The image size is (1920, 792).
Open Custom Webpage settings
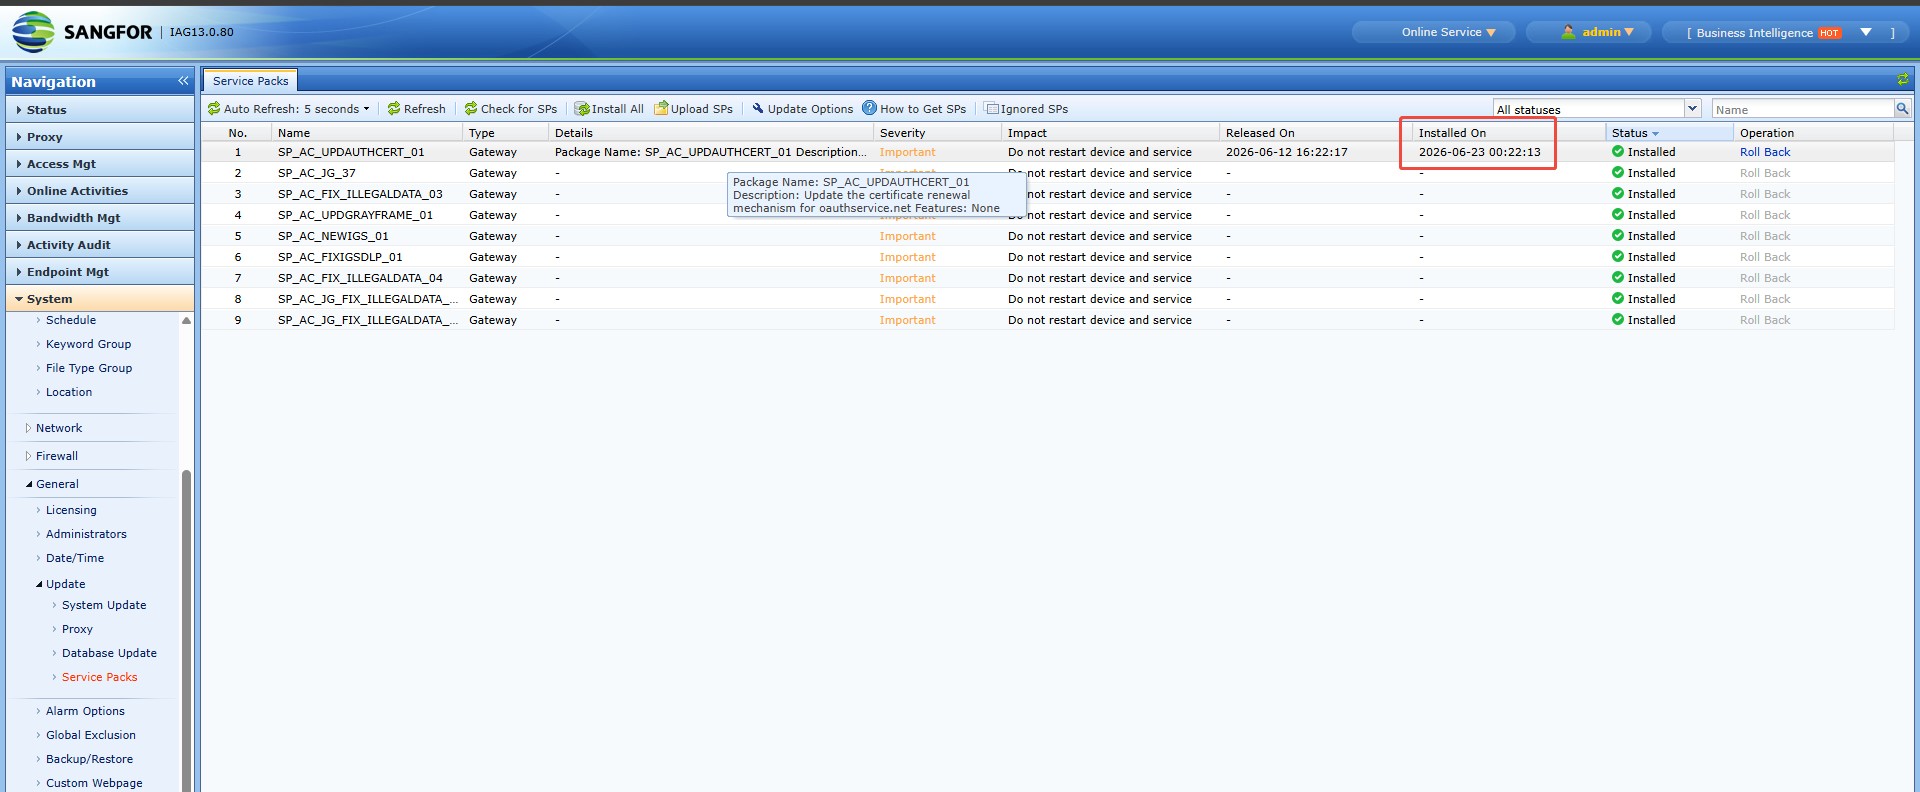(94, 783)
